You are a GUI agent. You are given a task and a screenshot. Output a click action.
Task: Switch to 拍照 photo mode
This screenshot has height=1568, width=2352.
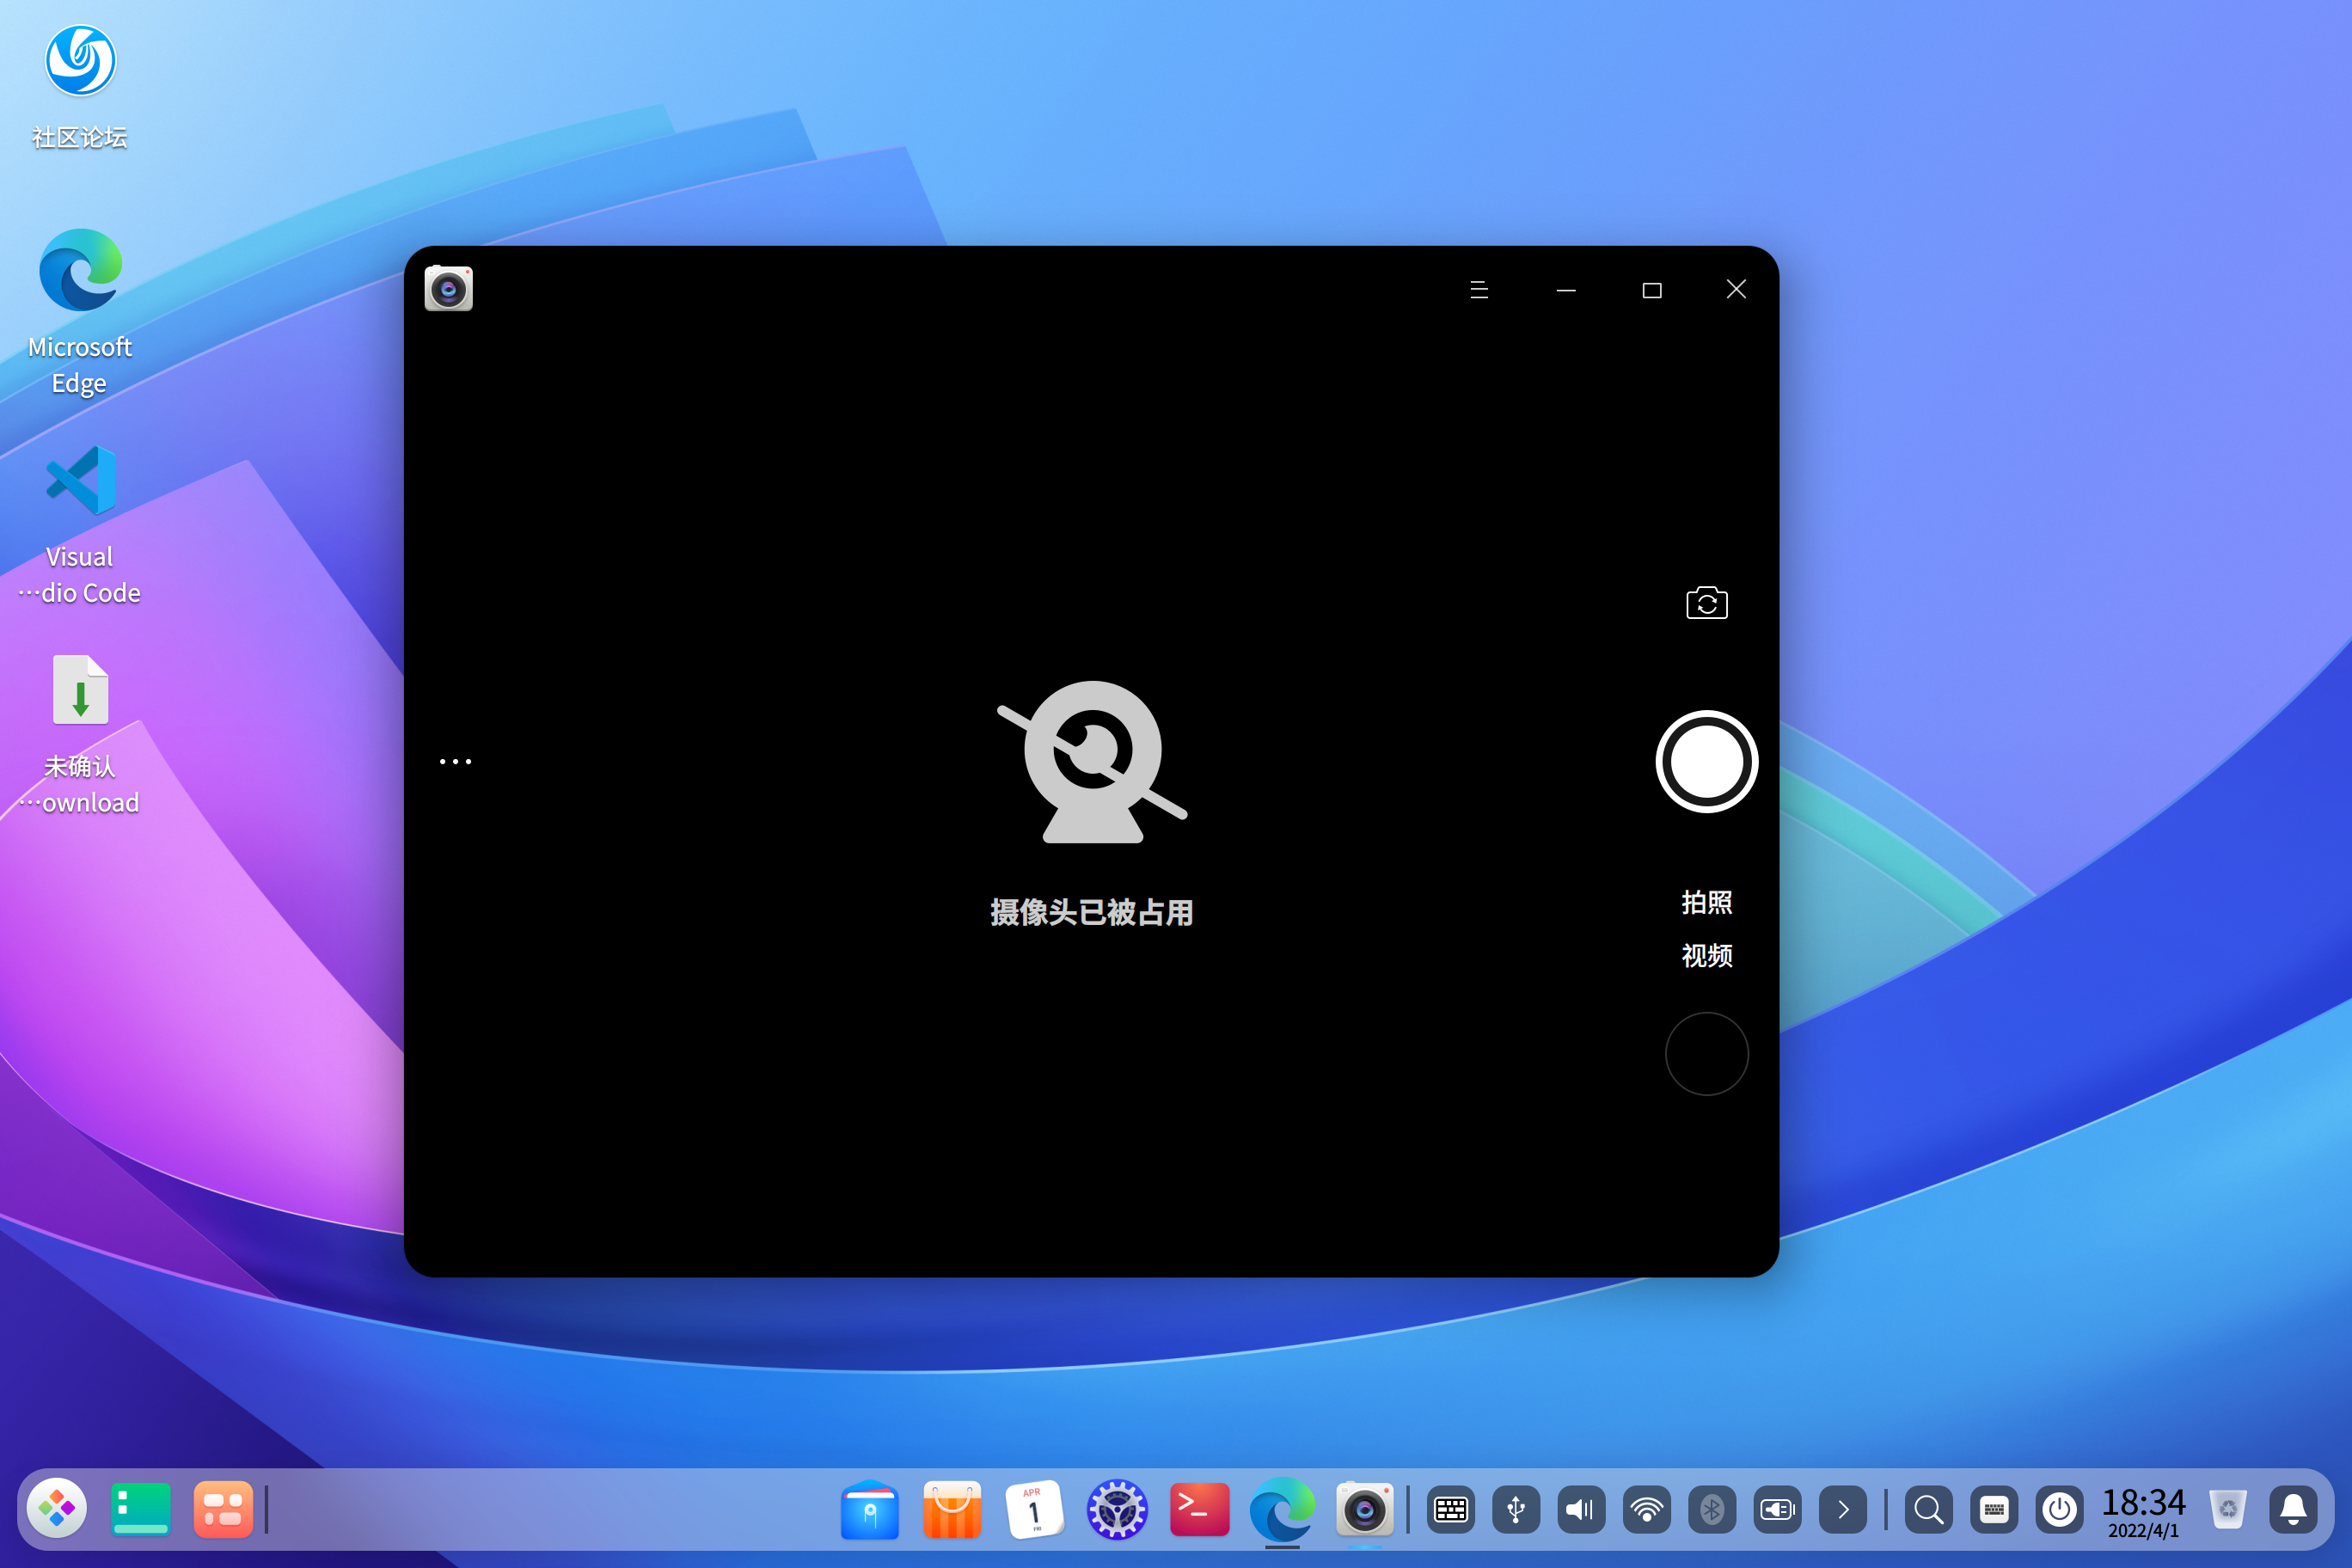pyautogui.click(x=1706, y=902)
